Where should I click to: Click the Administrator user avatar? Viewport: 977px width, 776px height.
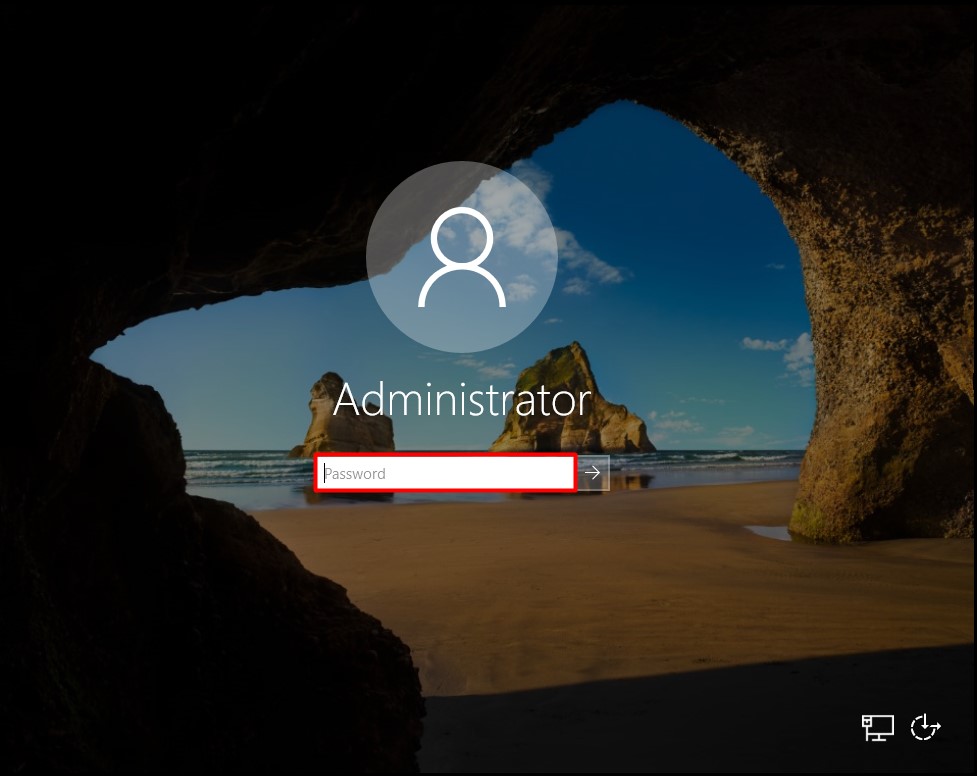(462, 256)
